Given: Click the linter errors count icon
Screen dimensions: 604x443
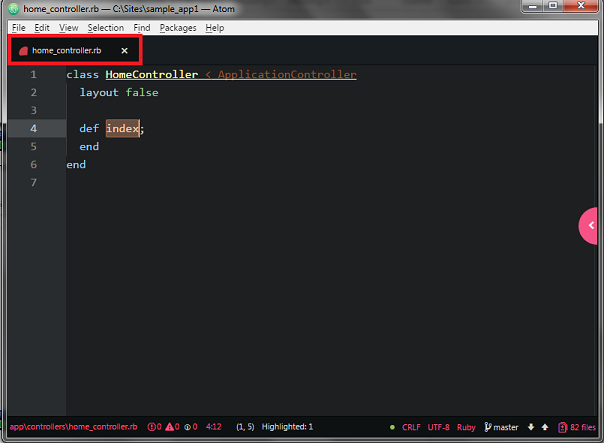Looking at the screenshot, I should coord(152,427).
